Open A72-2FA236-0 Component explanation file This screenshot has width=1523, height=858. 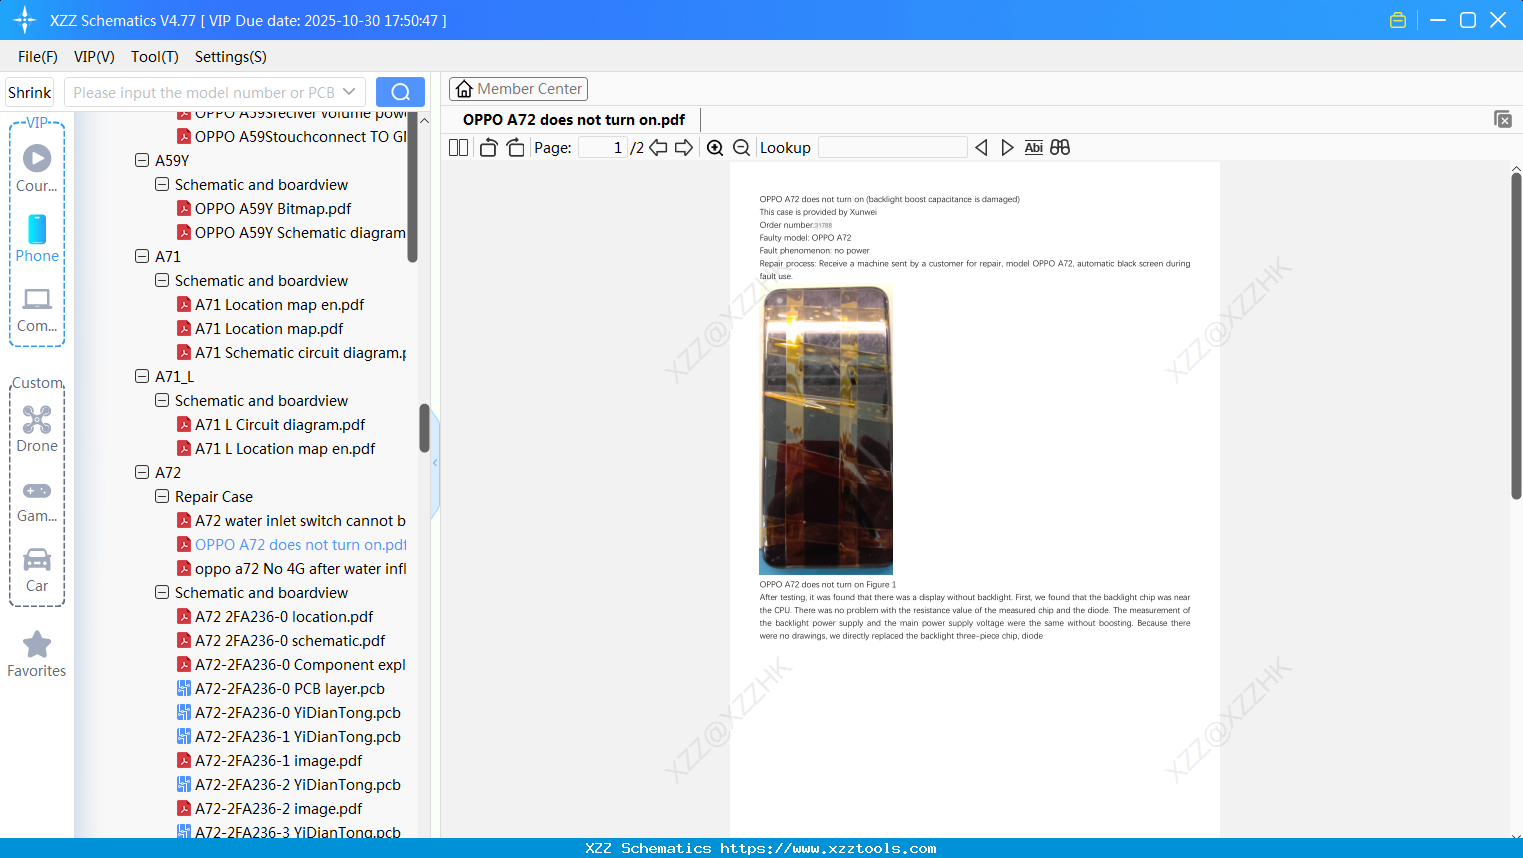pos(300,664)
